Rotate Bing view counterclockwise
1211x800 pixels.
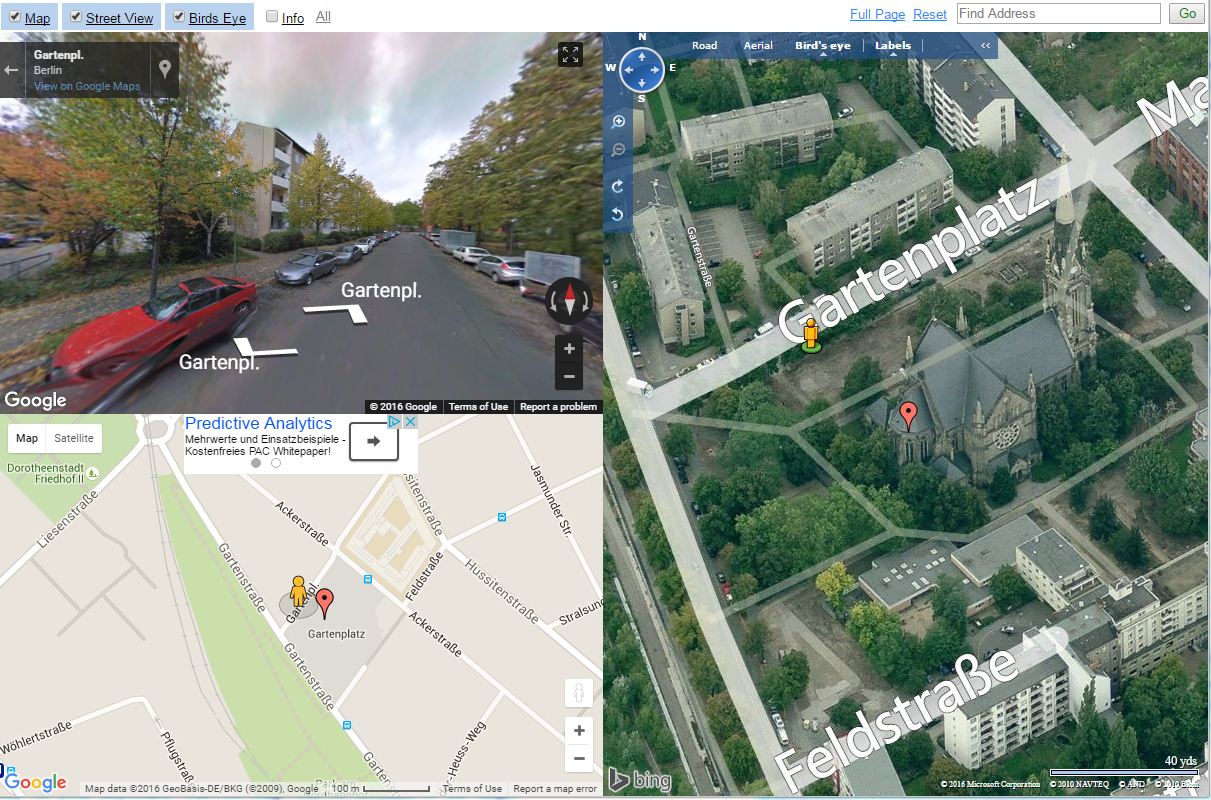(x=618, y=214)
